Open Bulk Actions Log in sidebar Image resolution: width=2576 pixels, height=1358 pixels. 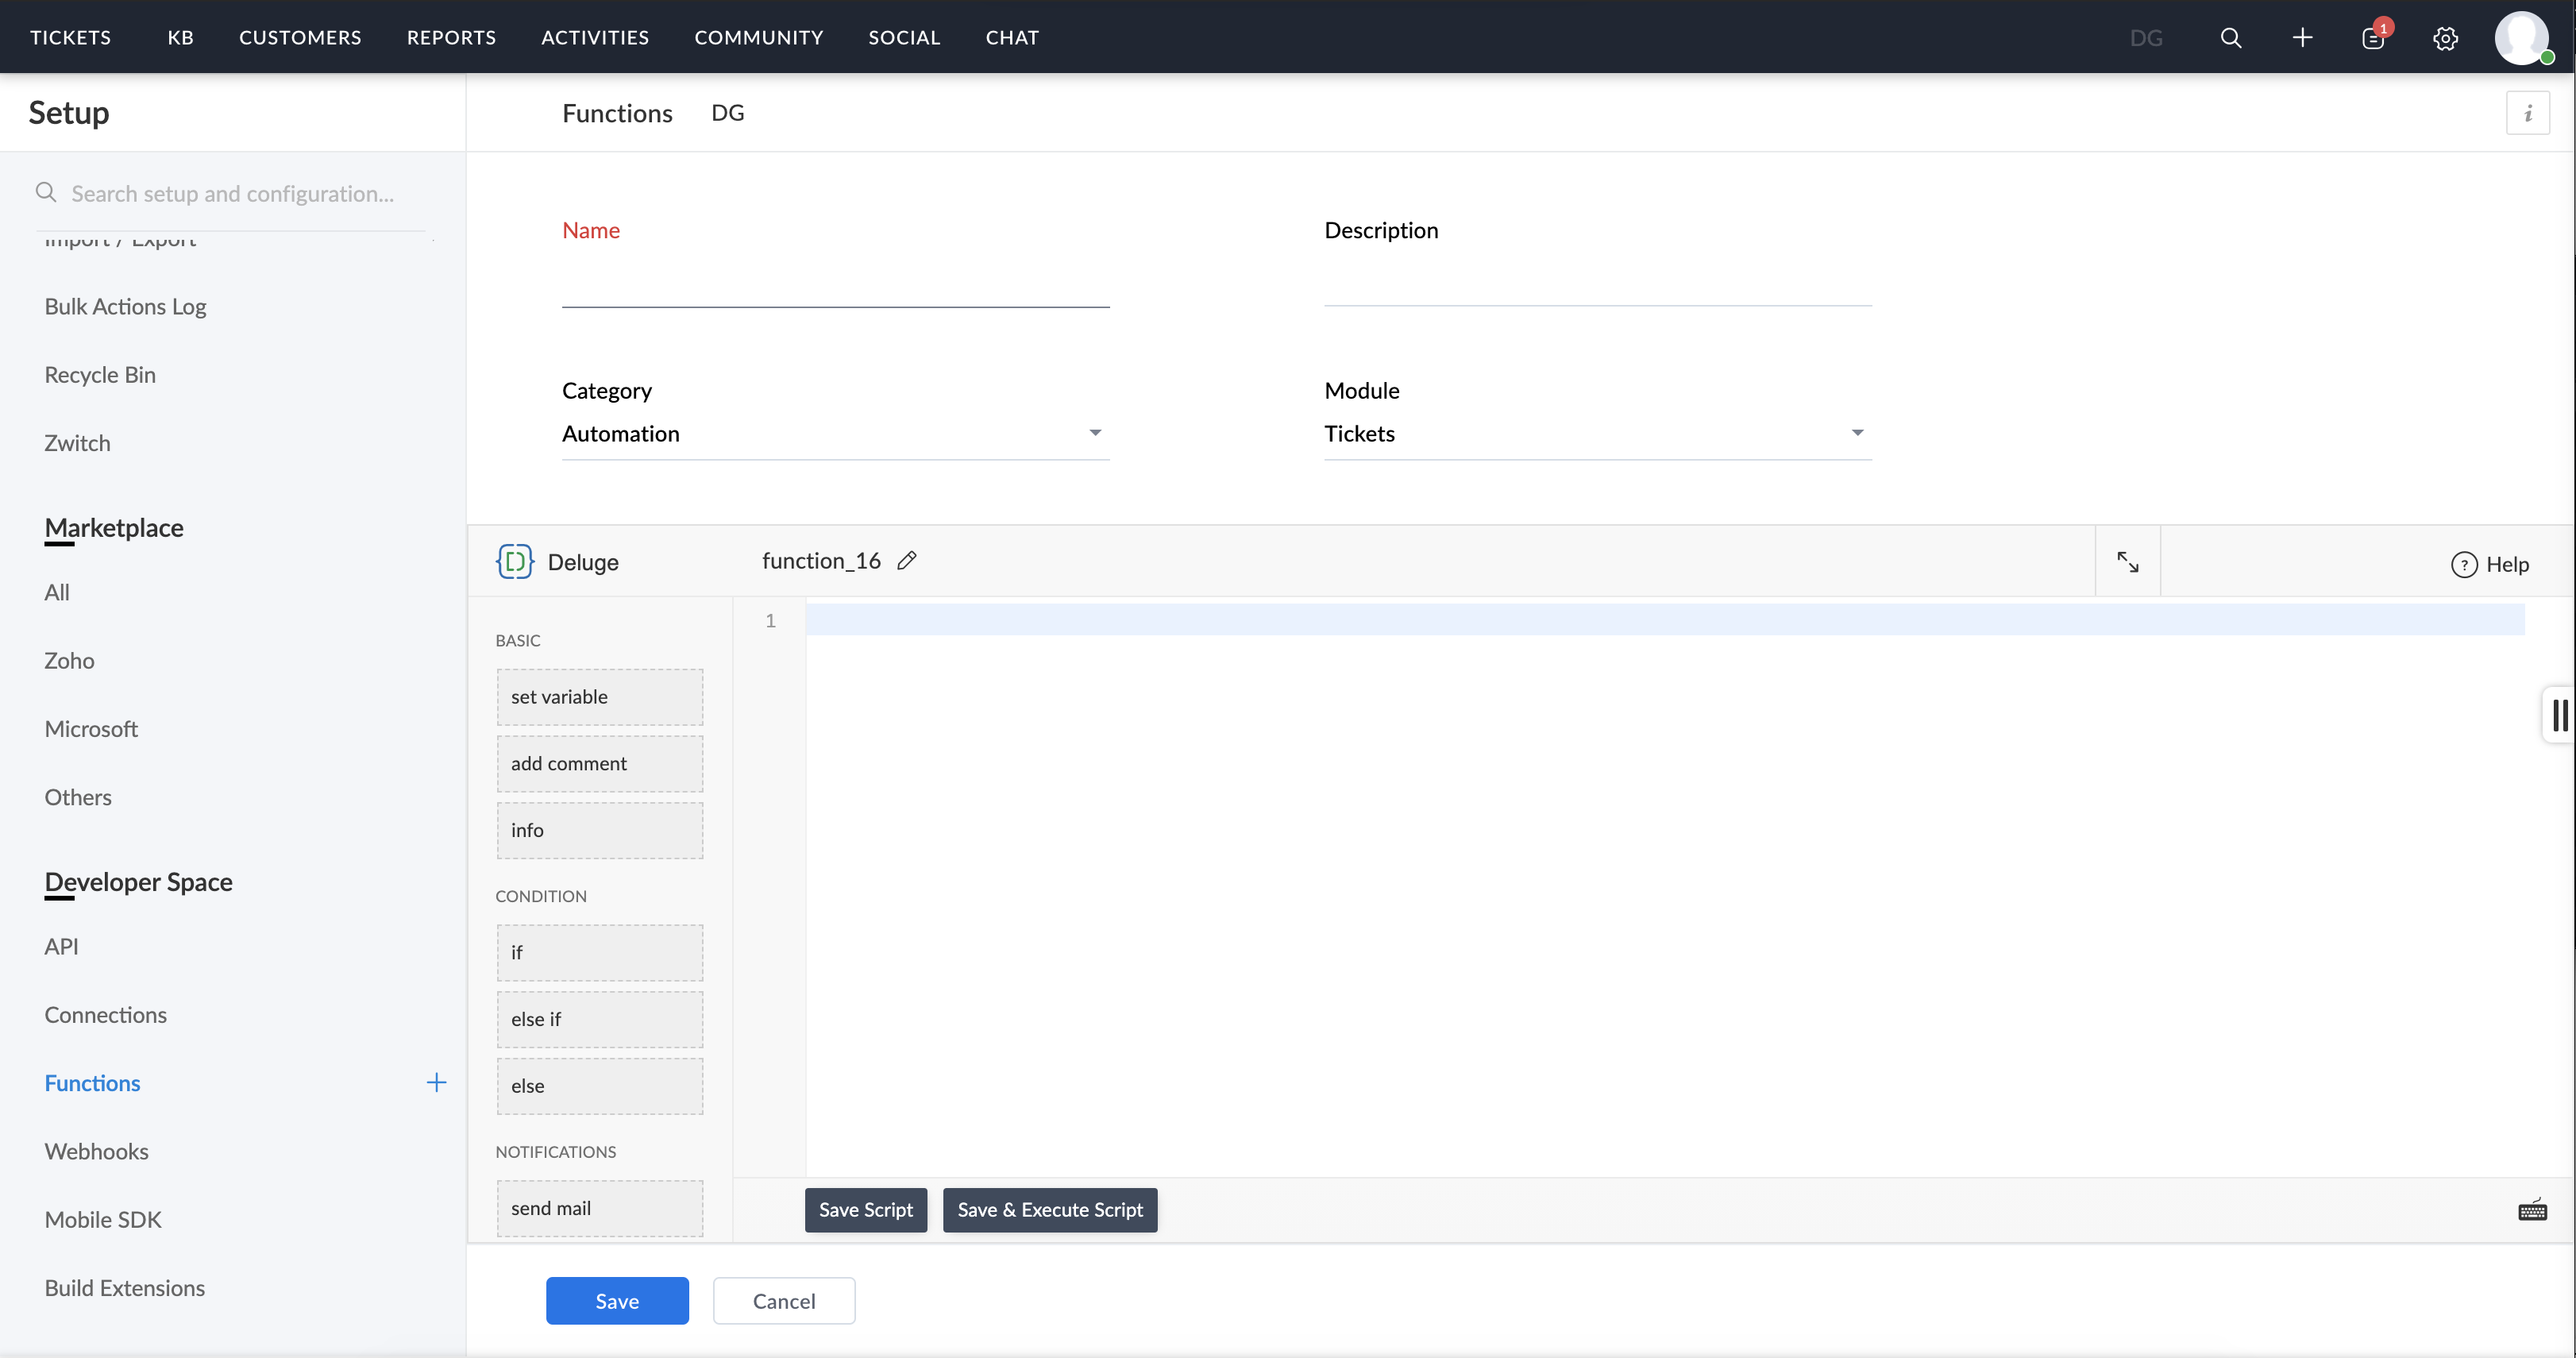[125, 306]
